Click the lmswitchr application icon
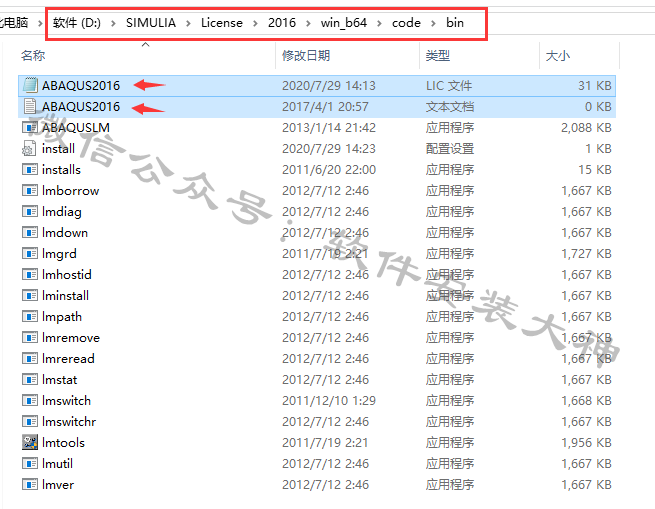 tap(30, 421)
